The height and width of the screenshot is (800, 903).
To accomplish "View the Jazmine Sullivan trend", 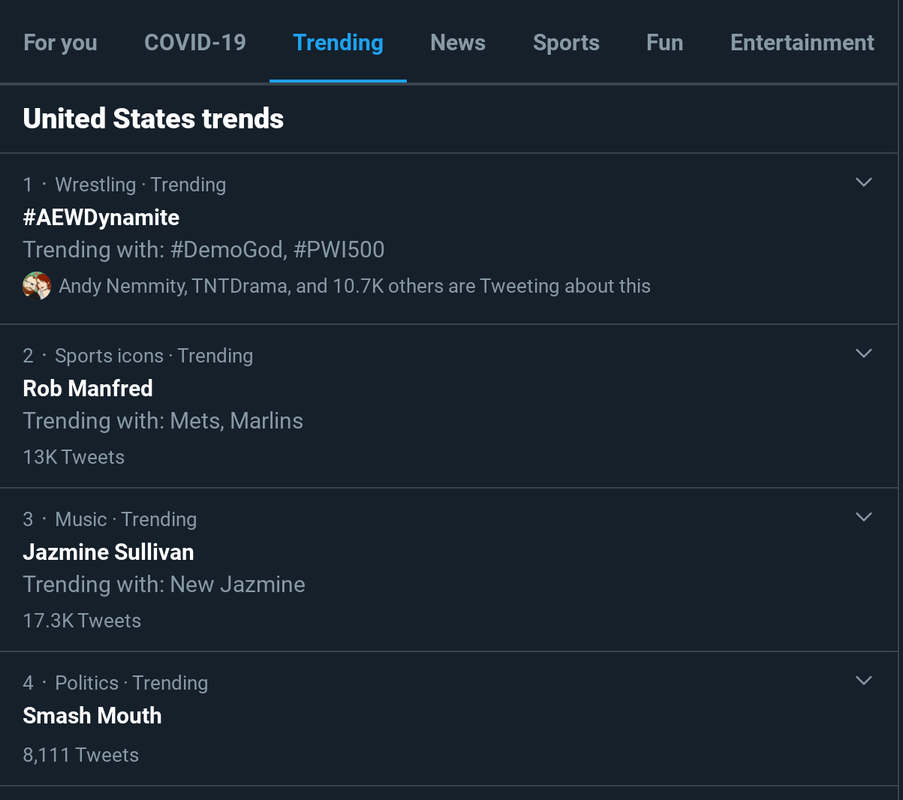I will click(x=108, y=552).
